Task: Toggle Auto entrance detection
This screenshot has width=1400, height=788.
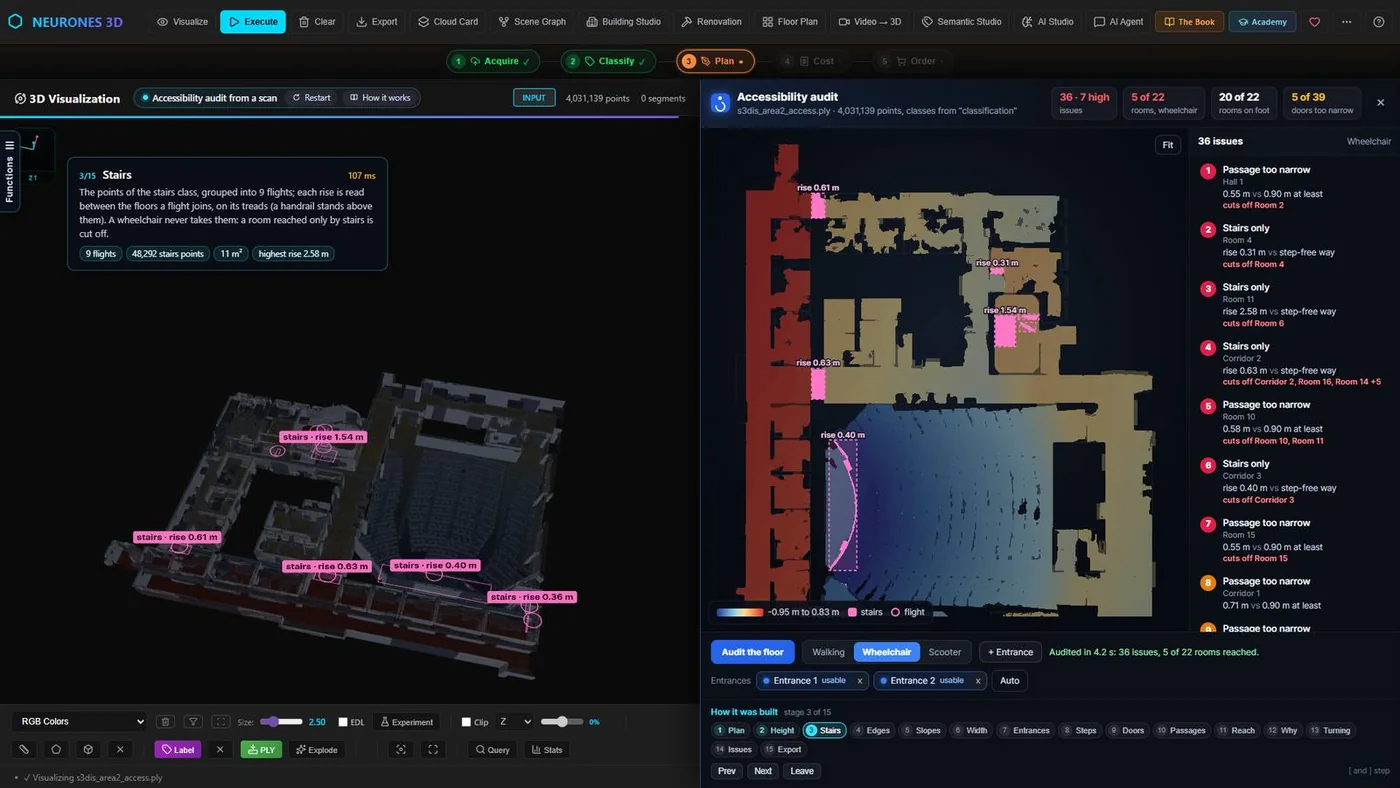Action: pyautogui.click(x=1010, y=680)
